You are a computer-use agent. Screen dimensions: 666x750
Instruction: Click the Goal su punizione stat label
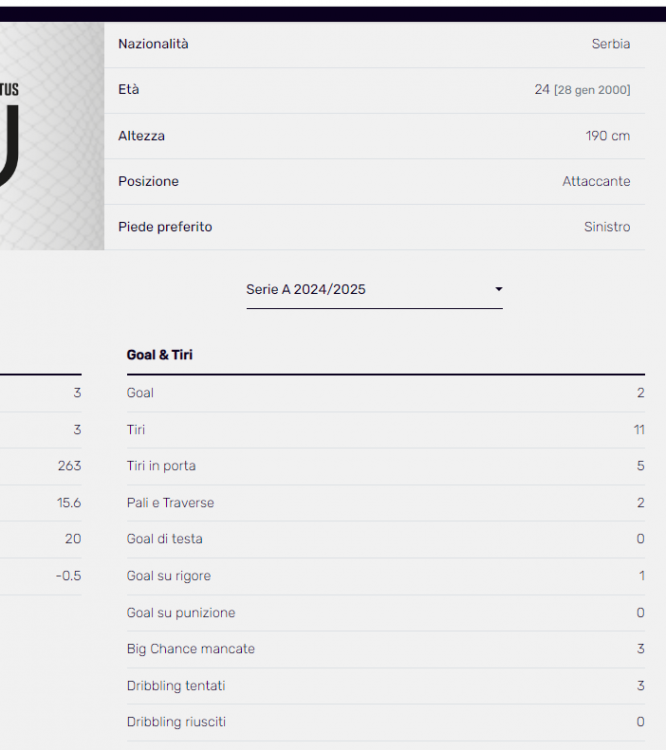(x=180, y=613)
